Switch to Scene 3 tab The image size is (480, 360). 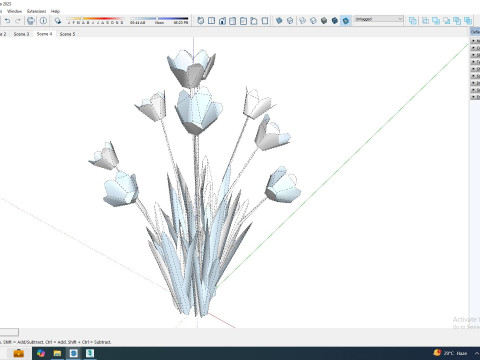point(21,34)
